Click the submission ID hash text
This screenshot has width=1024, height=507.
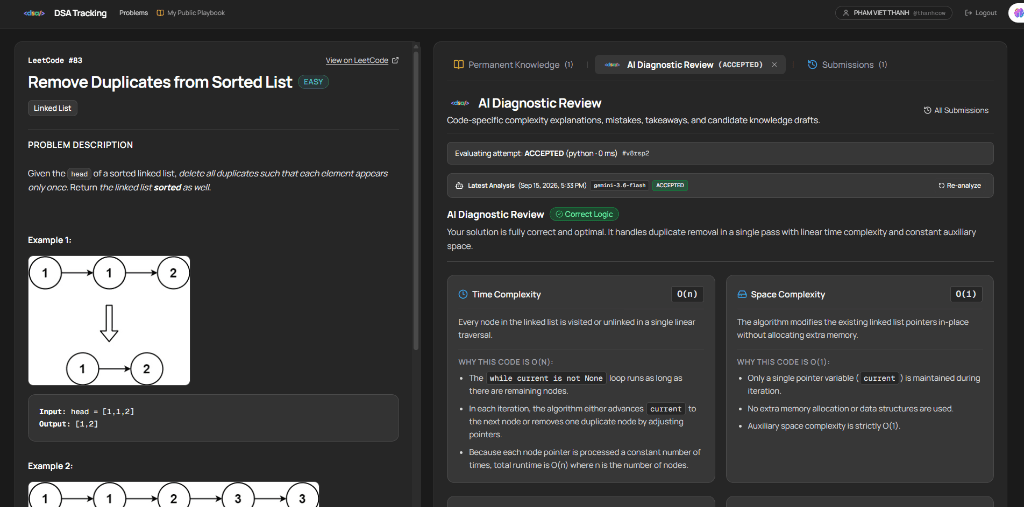[x=636, y=154]
